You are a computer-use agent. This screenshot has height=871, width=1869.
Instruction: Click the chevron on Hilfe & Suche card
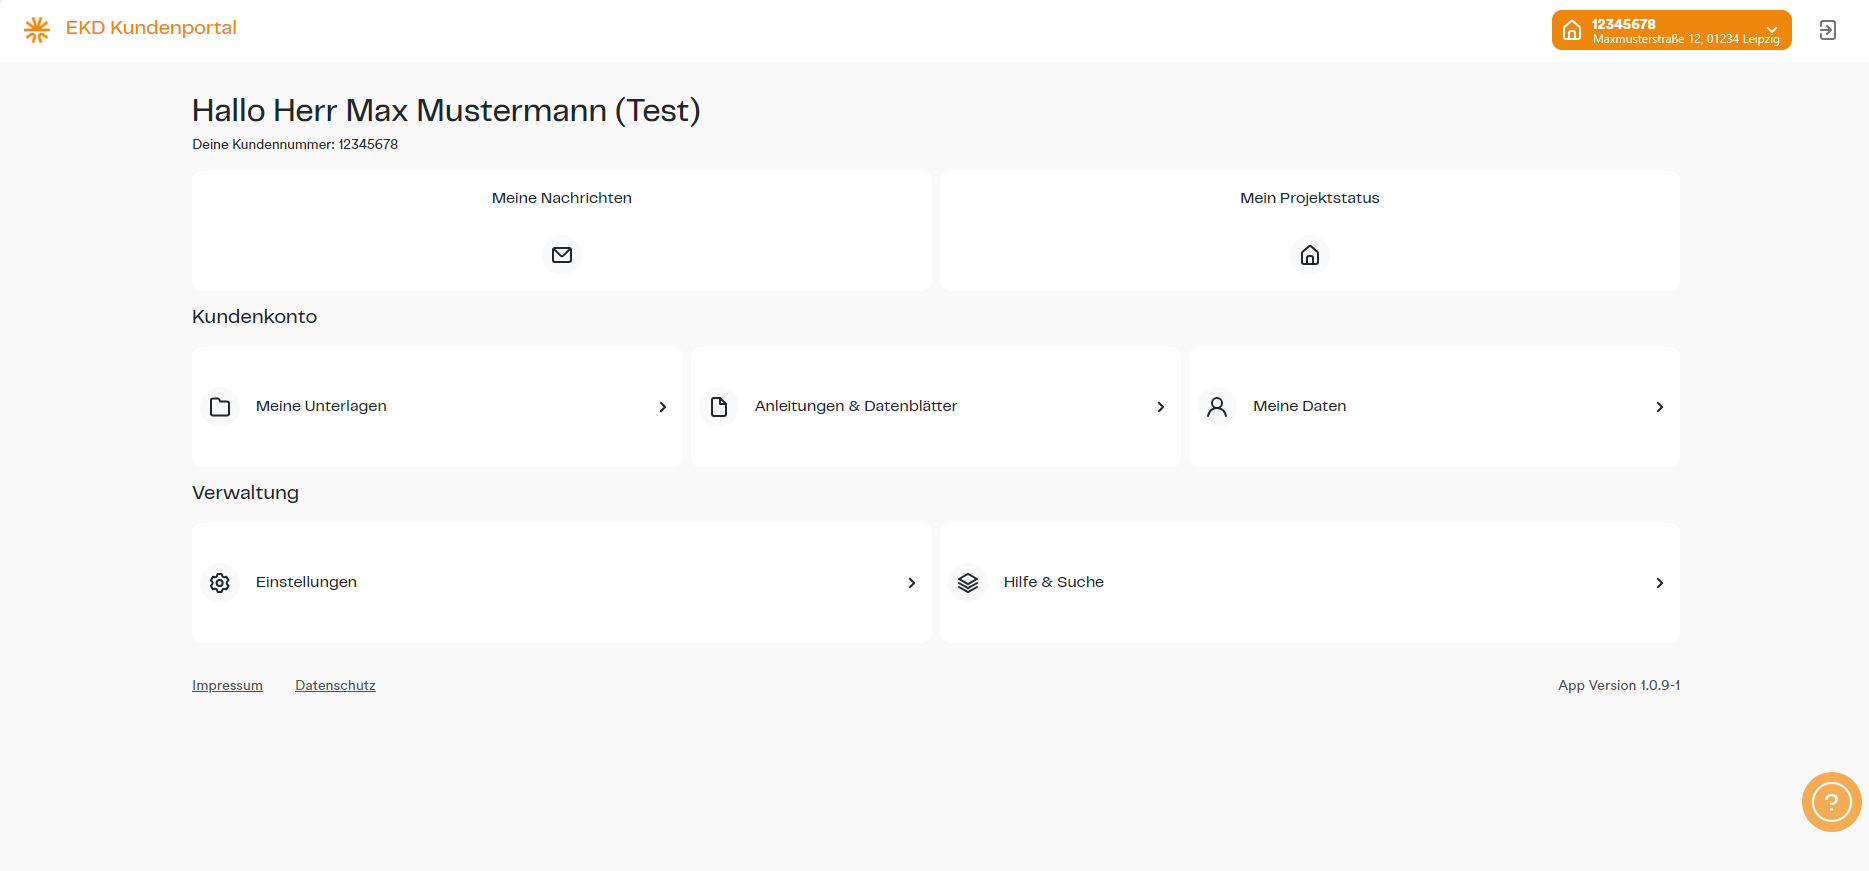click(x=1659, y=583)
